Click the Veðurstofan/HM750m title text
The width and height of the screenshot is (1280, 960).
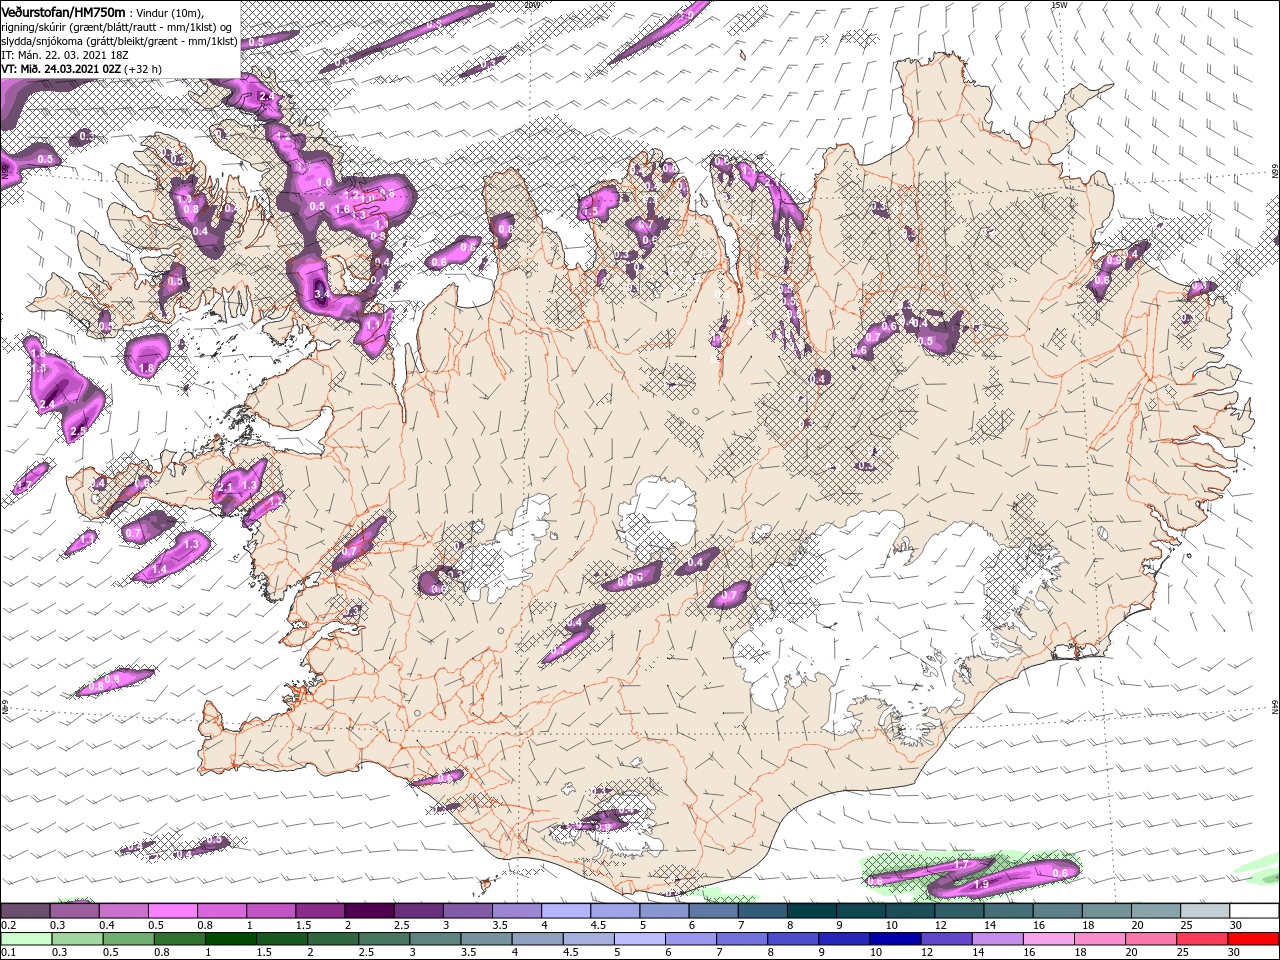[62, 12]
